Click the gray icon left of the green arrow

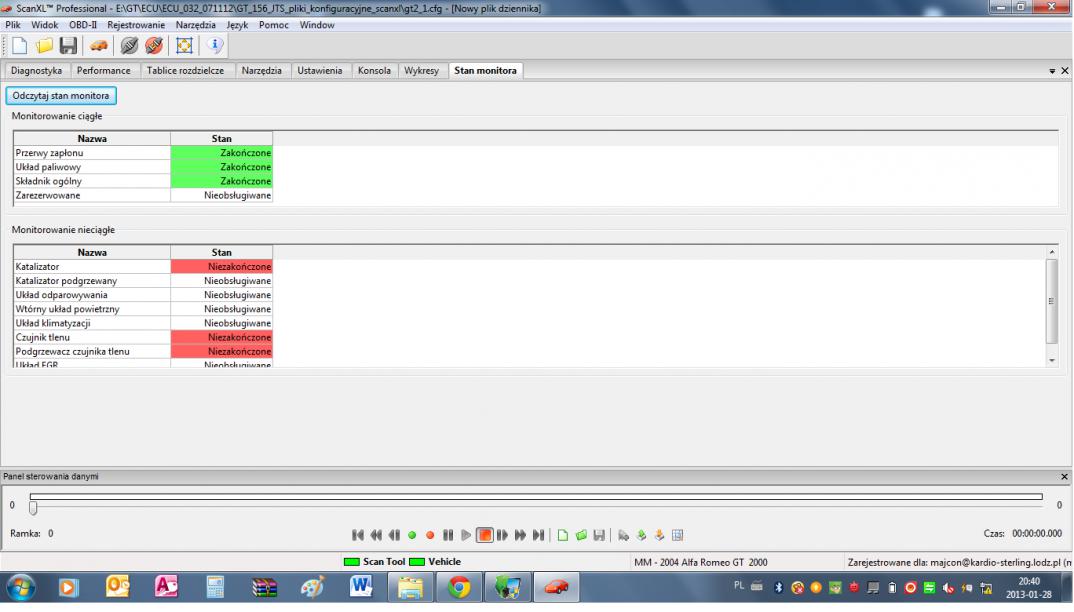tap(623, 535)
